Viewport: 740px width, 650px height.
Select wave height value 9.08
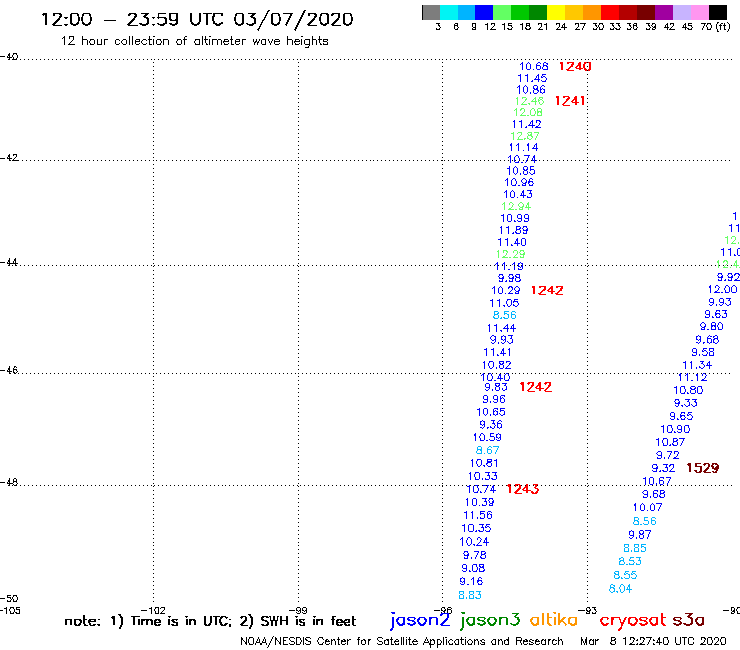click(473, 568)
